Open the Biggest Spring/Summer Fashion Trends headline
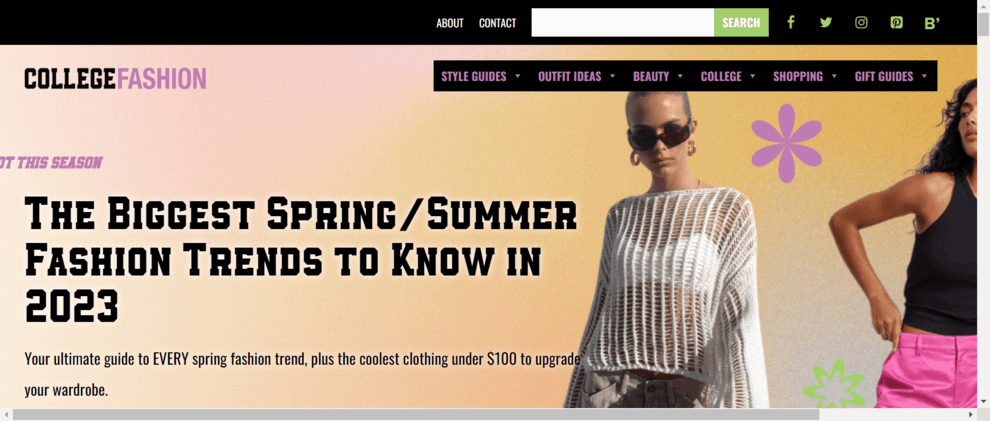Image resolution: width=990 pixels, height=421 pixels. point(301,260)
